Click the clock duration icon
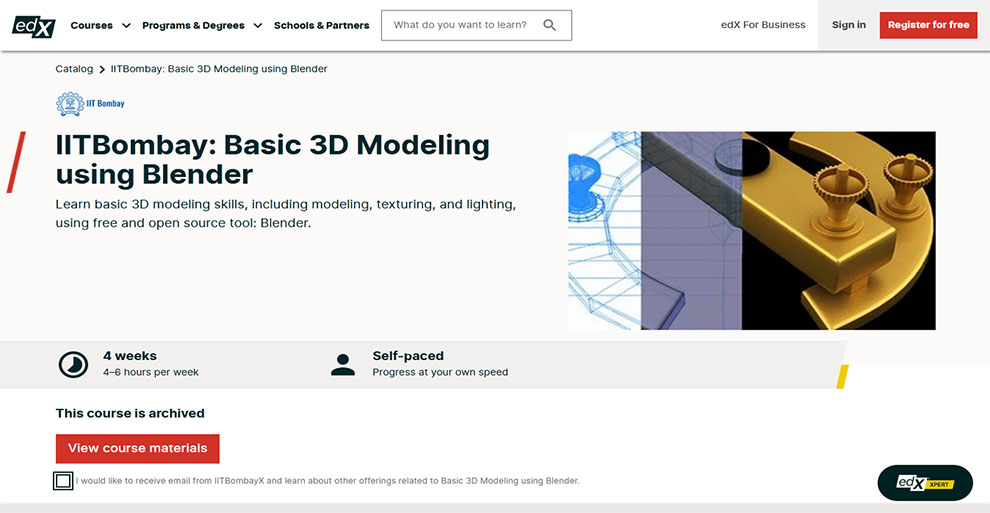990x513 pixels. [x=73, y=365]
